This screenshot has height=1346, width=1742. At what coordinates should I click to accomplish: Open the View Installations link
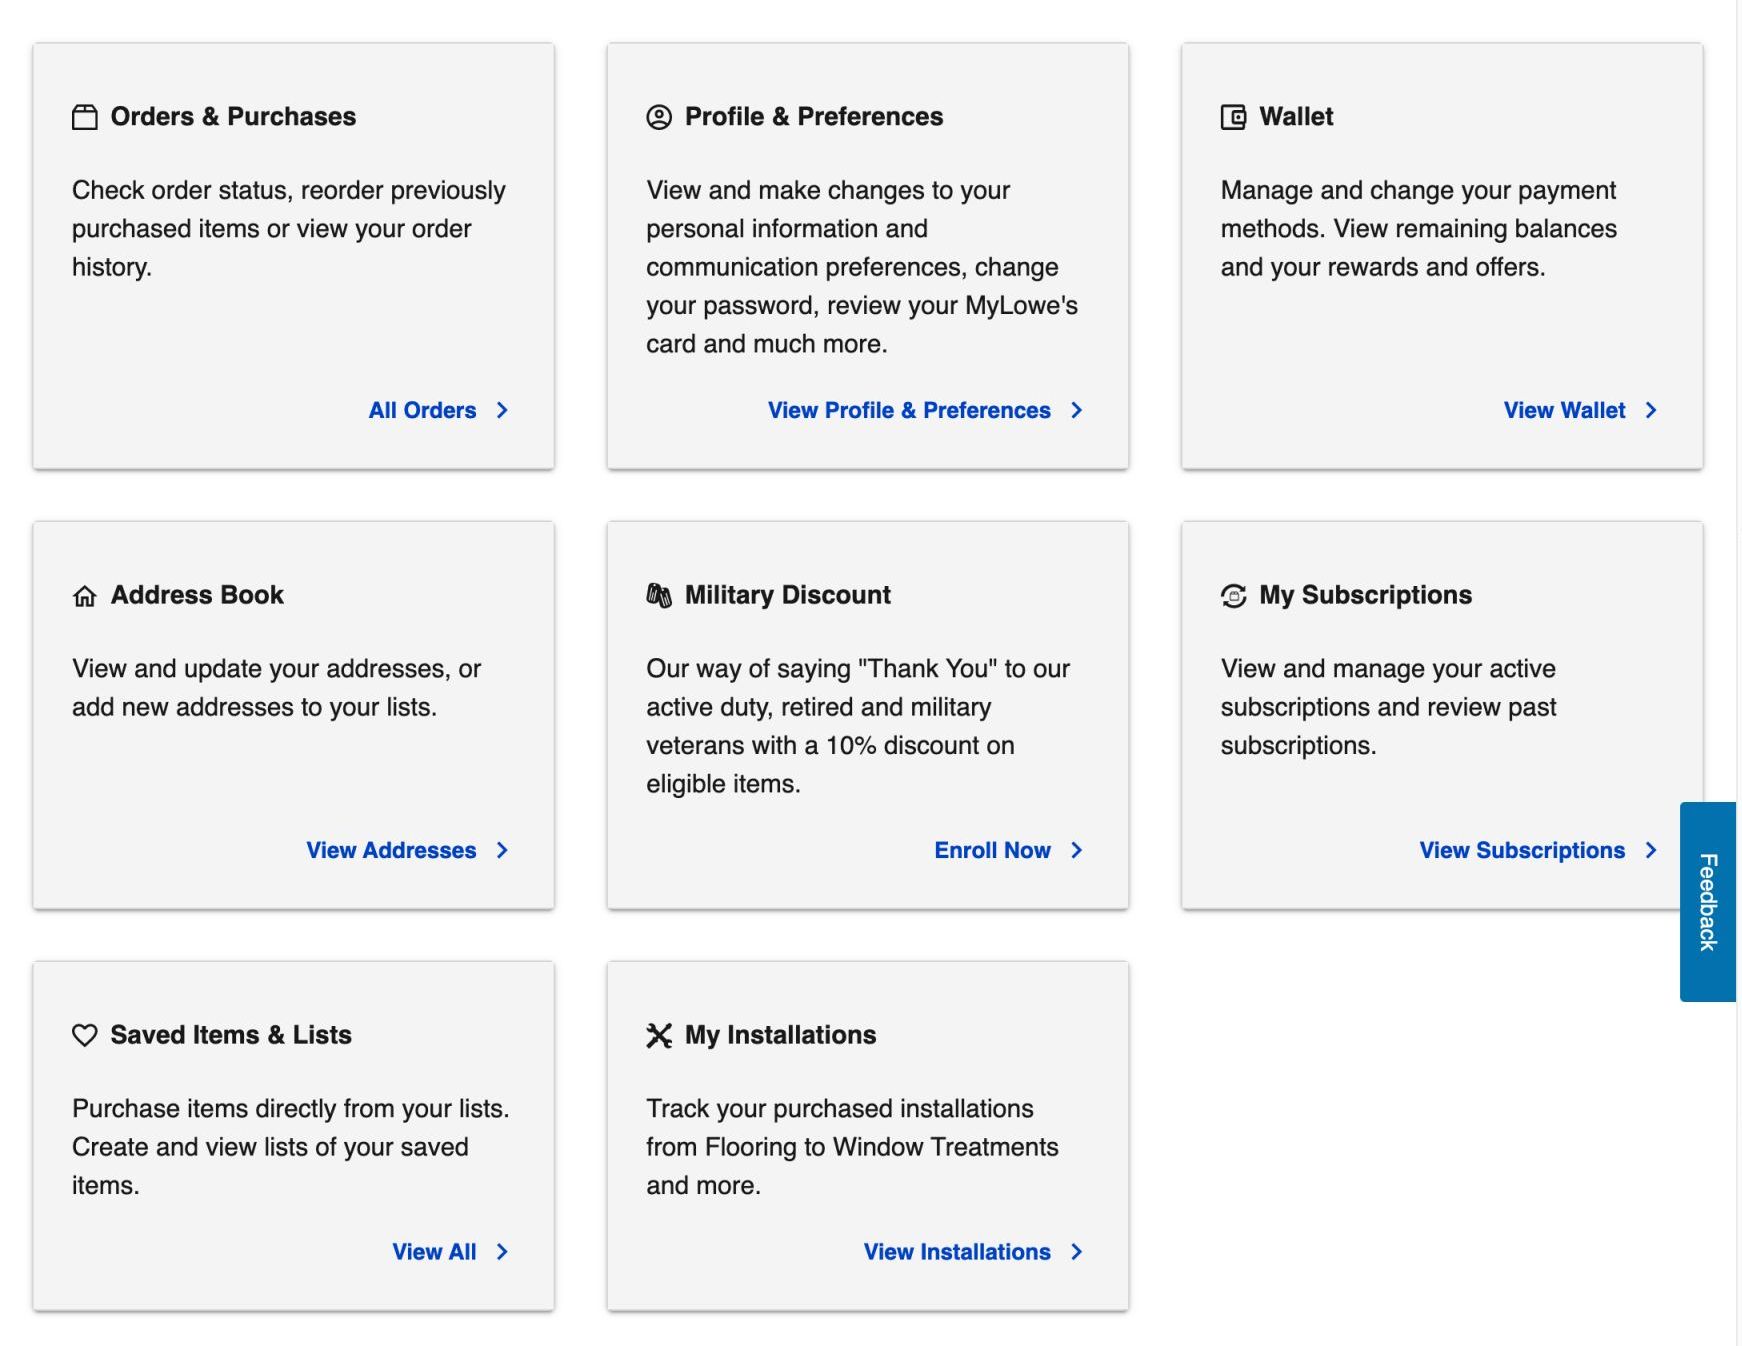(956, 1252)
